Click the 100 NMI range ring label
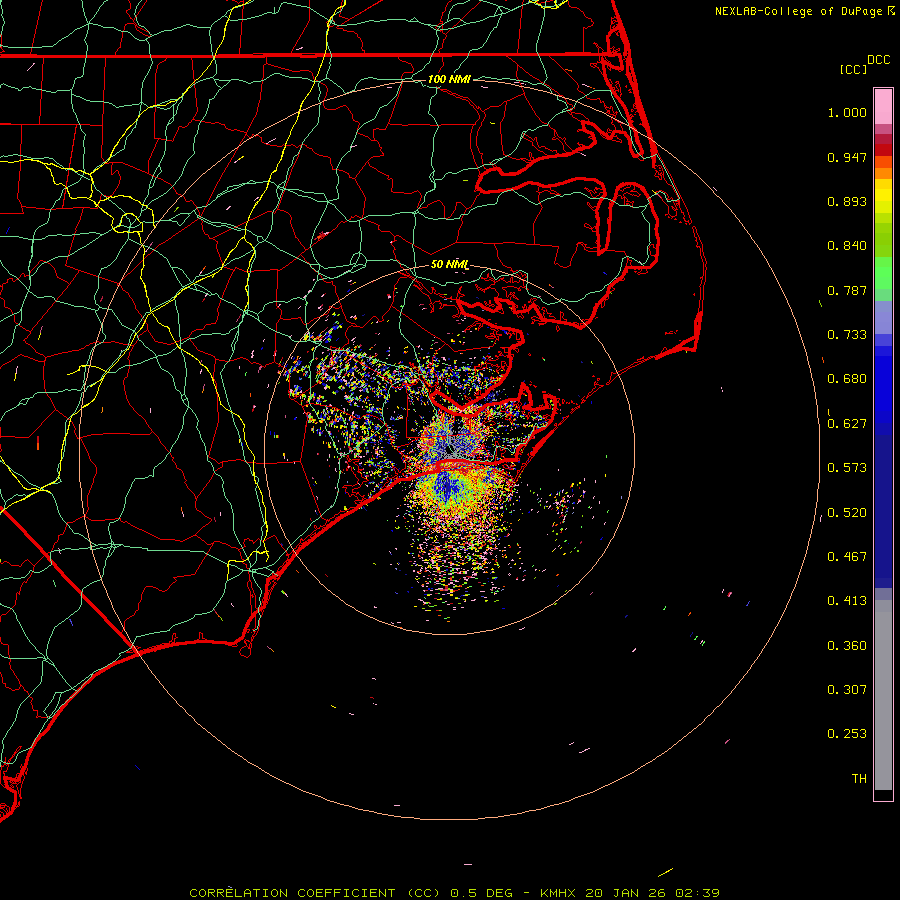This screenshot has width=900, height=900. tap(449, 79)
